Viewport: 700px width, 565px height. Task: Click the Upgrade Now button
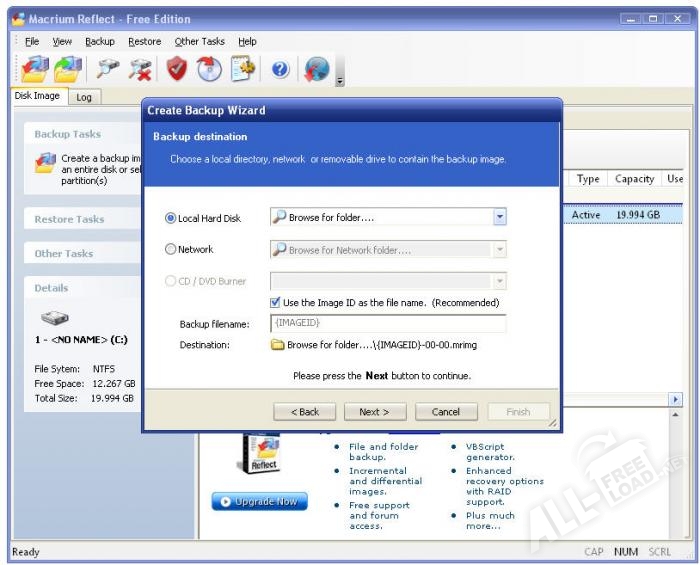click(259, 502)
